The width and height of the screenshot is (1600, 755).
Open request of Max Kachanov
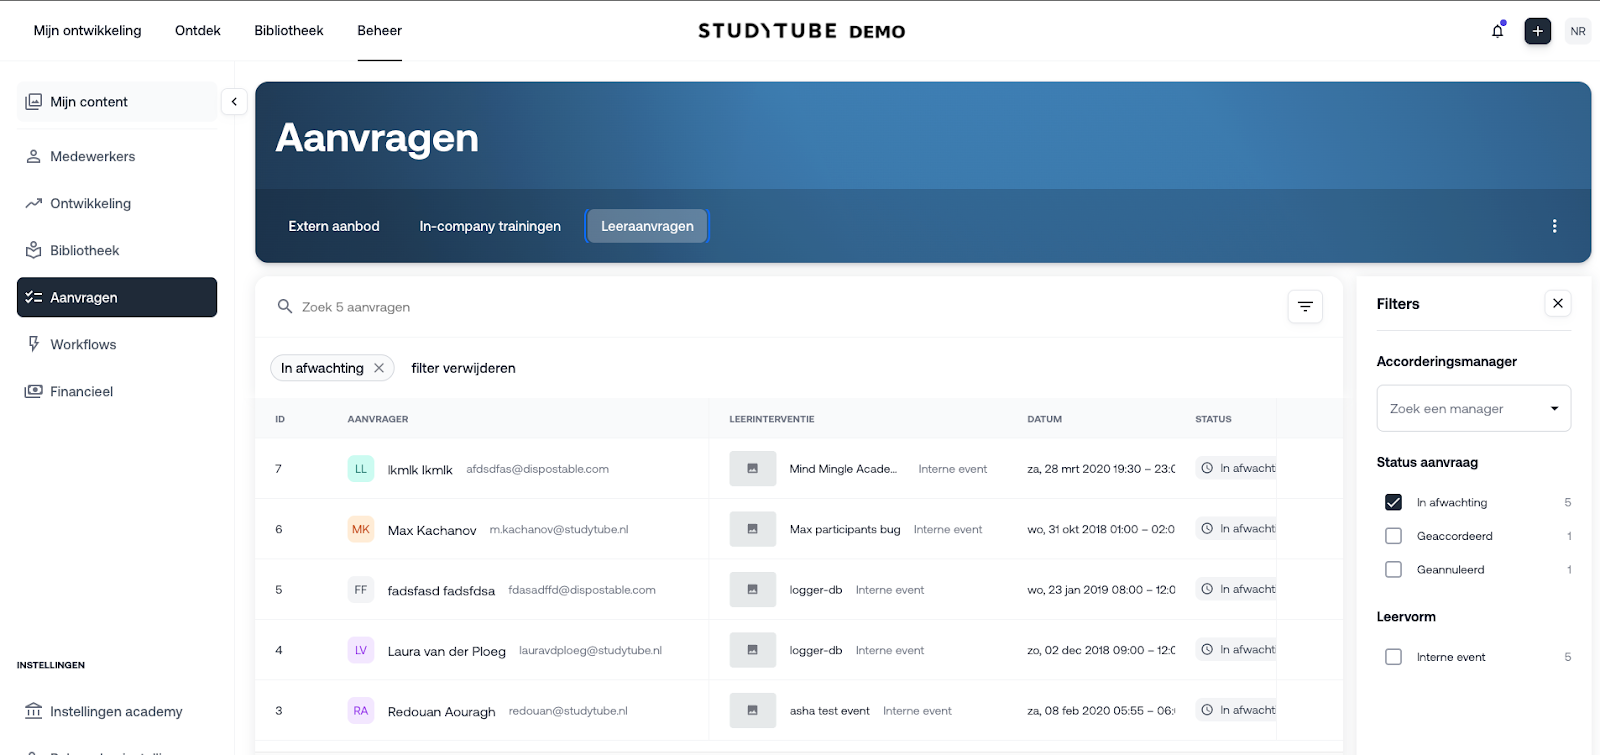[x=799, y=529]
